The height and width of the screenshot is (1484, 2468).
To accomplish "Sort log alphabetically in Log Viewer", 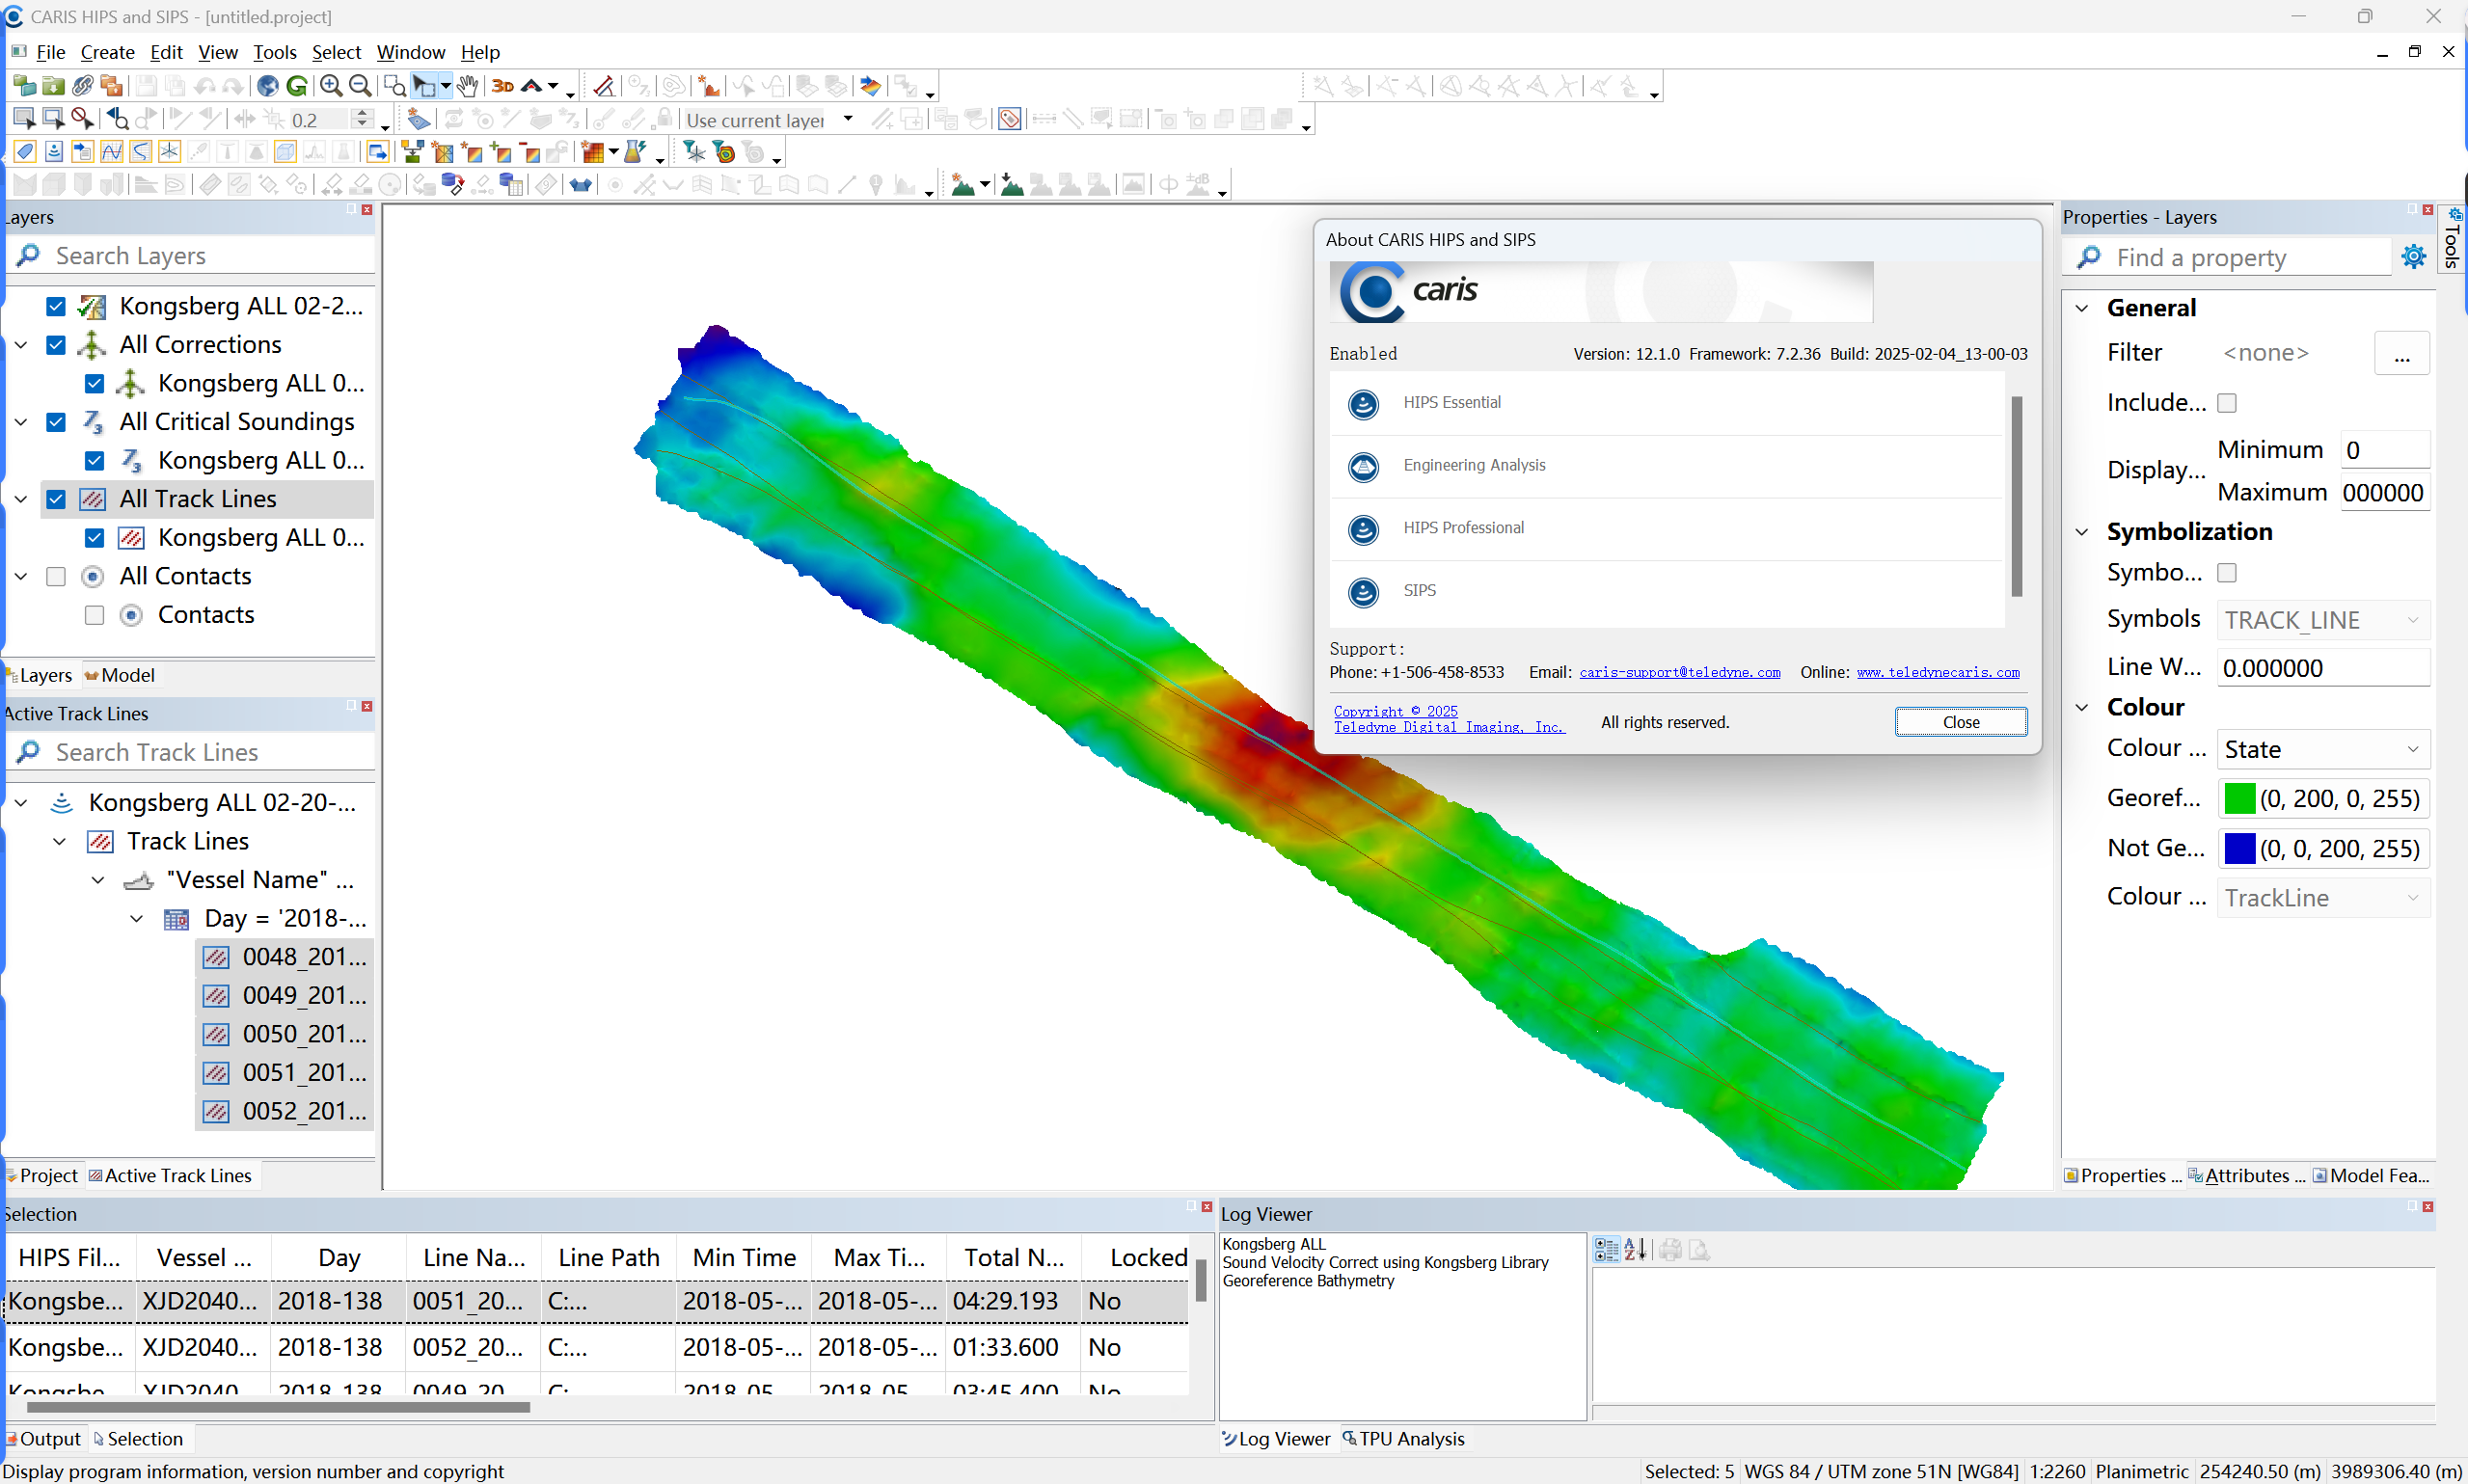I will [1635, 1249].
